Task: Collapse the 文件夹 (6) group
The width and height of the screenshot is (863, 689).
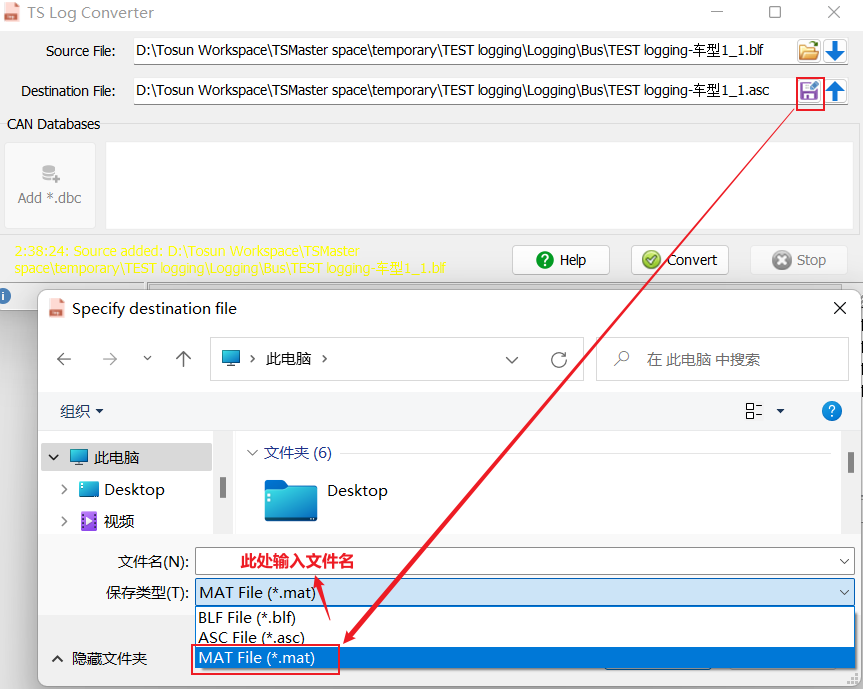Action: point(251,453)
